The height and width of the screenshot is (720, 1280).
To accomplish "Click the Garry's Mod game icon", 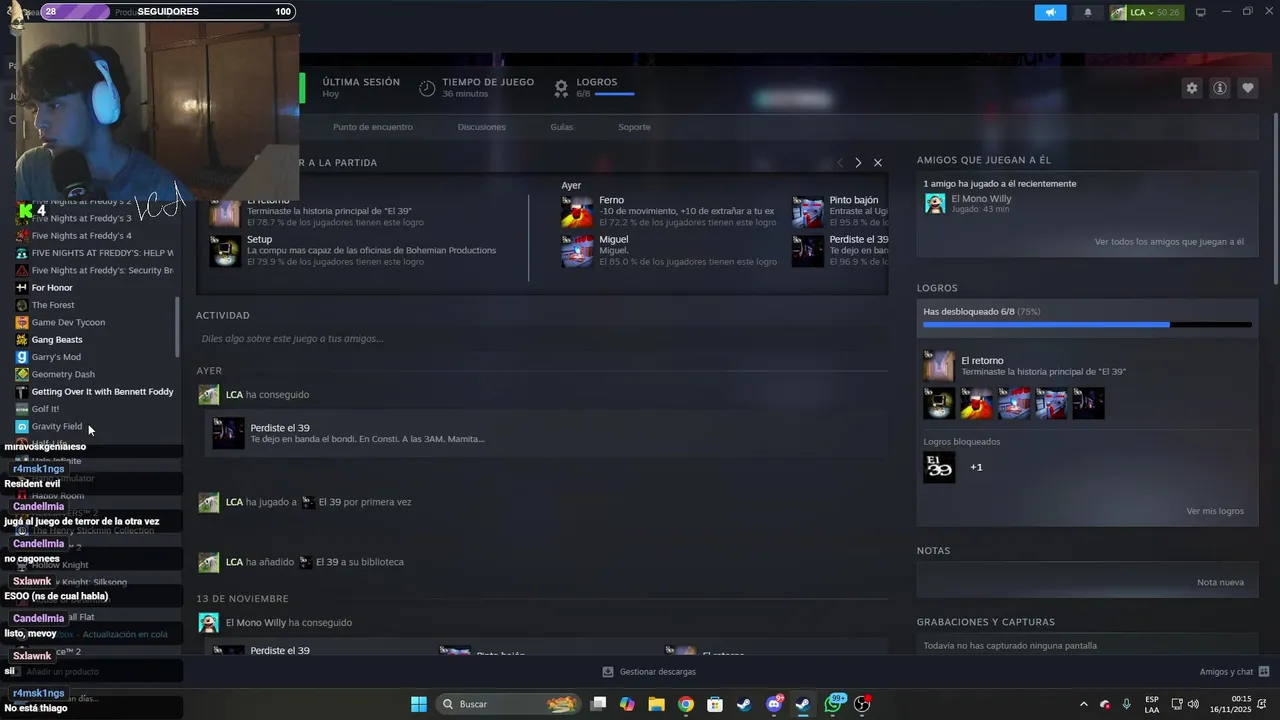I will [x=22, y=357].
